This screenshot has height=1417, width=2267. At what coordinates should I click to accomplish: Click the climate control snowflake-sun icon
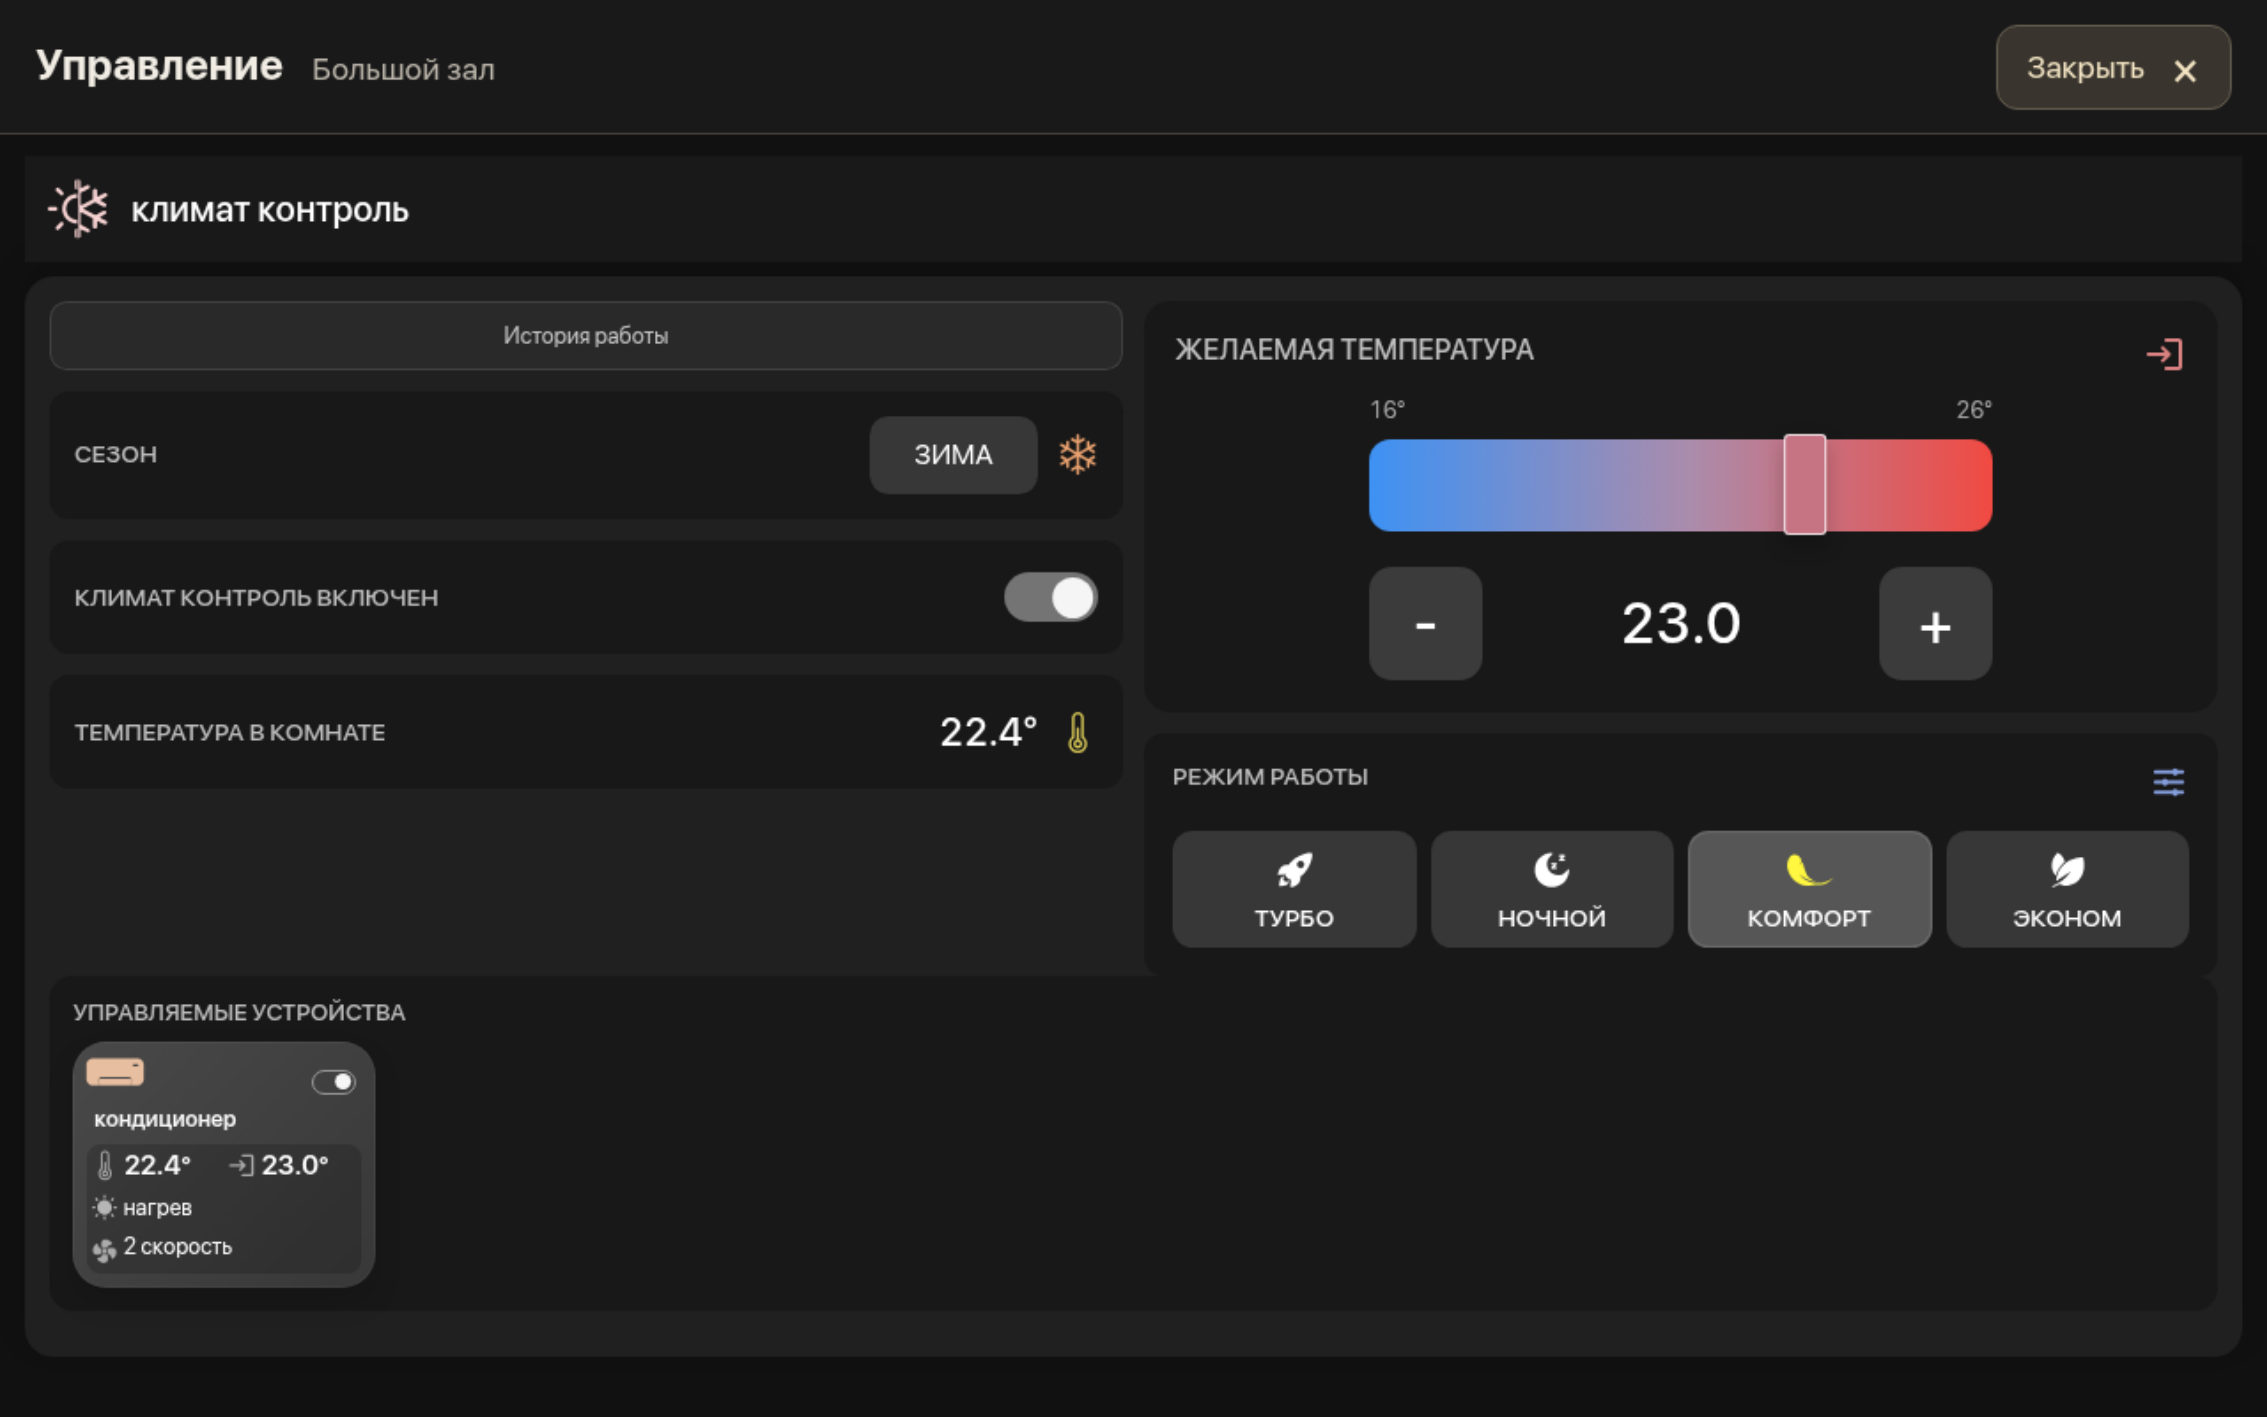coord(78,209)
